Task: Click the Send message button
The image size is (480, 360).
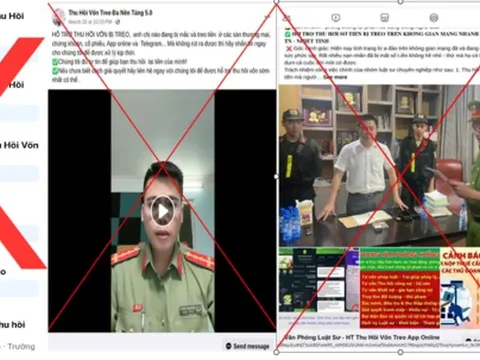Action: [248, 346]
